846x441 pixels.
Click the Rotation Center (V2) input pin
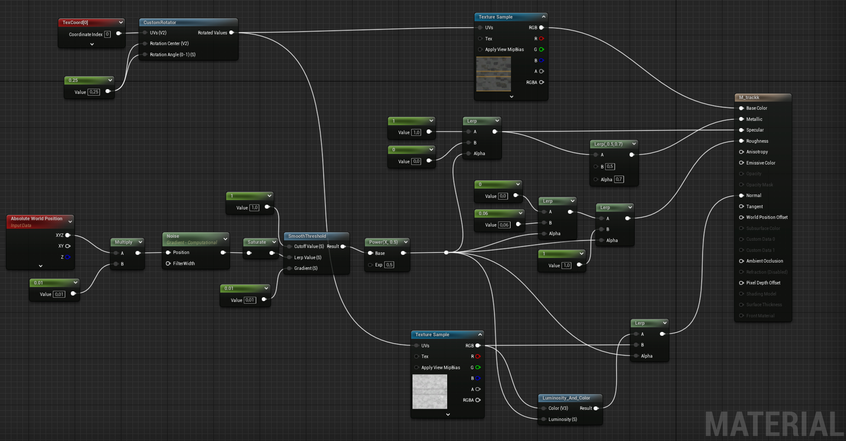145,44
